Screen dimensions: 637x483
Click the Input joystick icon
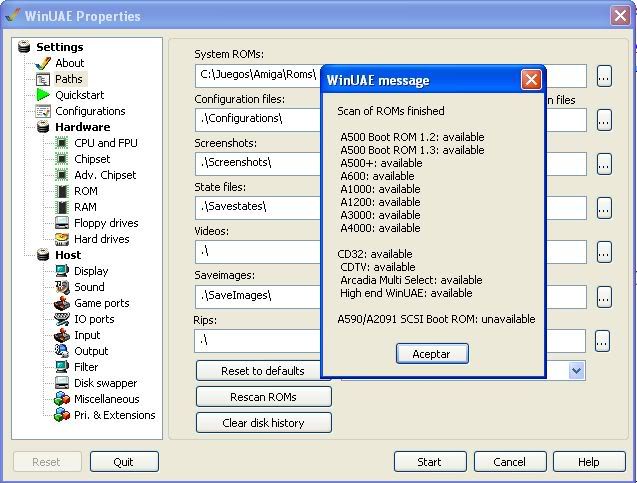coord(62,335)
